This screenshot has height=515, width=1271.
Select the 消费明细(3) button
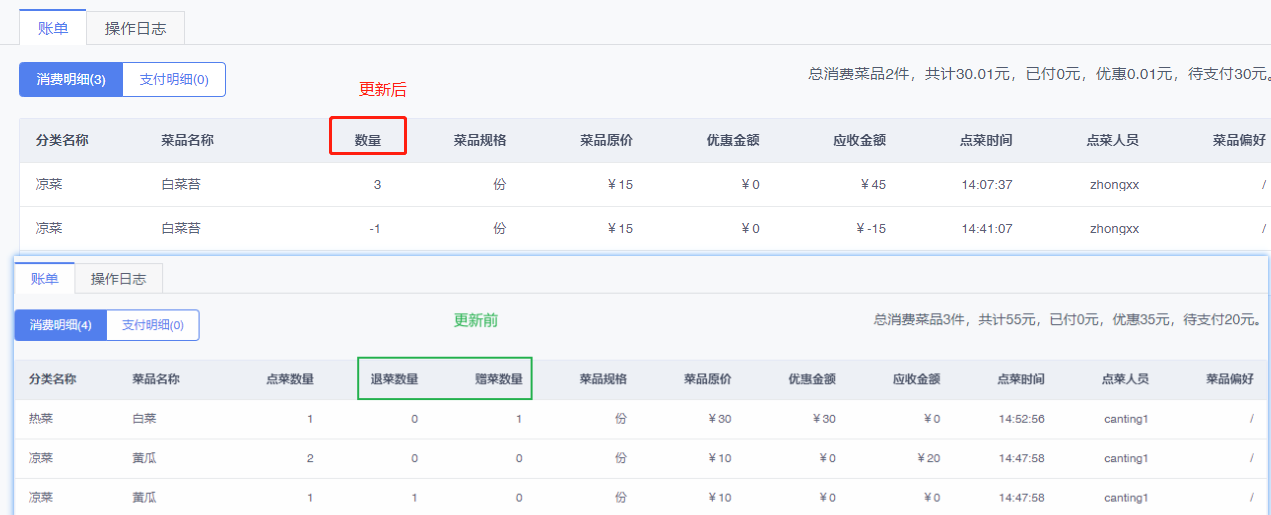[71, 80]
